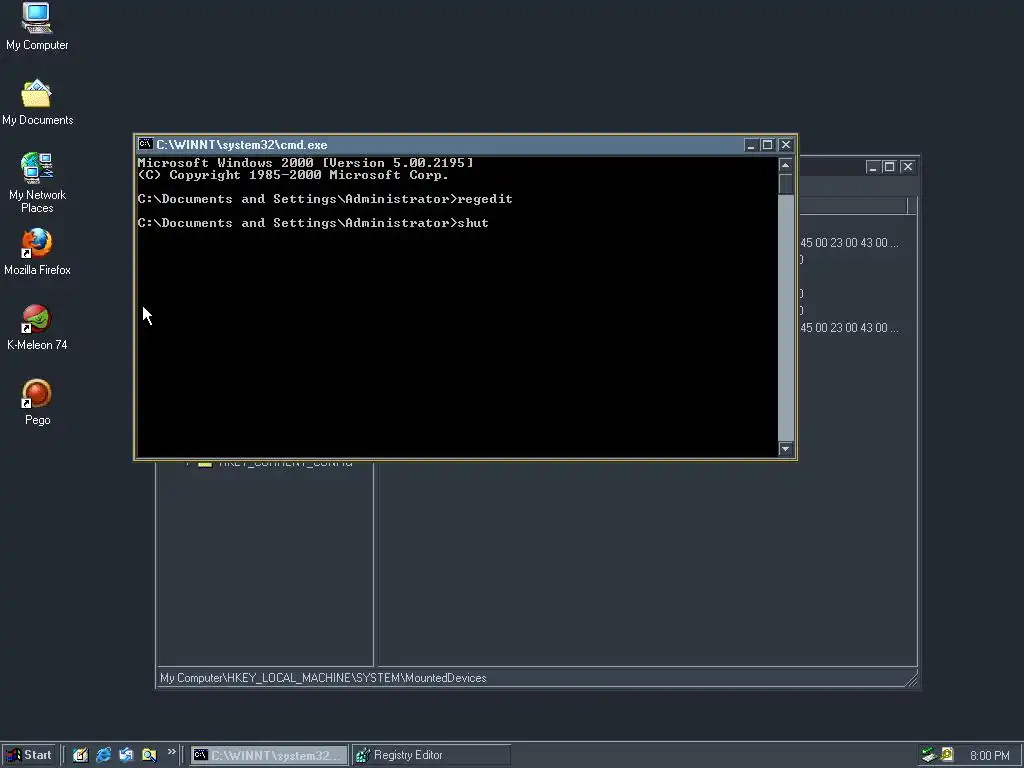This screenshot has height=768, width=1024.
Task: Switch to cmd.exe taskbar button
Action: [x=269, y=755]
